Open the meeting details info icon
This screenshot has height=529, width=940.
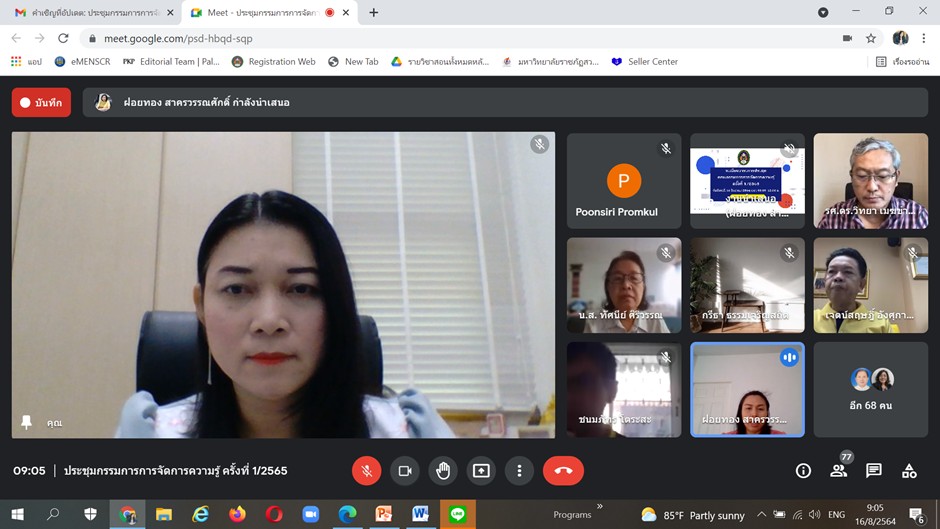pyautogui.click(x=803, y=471)
